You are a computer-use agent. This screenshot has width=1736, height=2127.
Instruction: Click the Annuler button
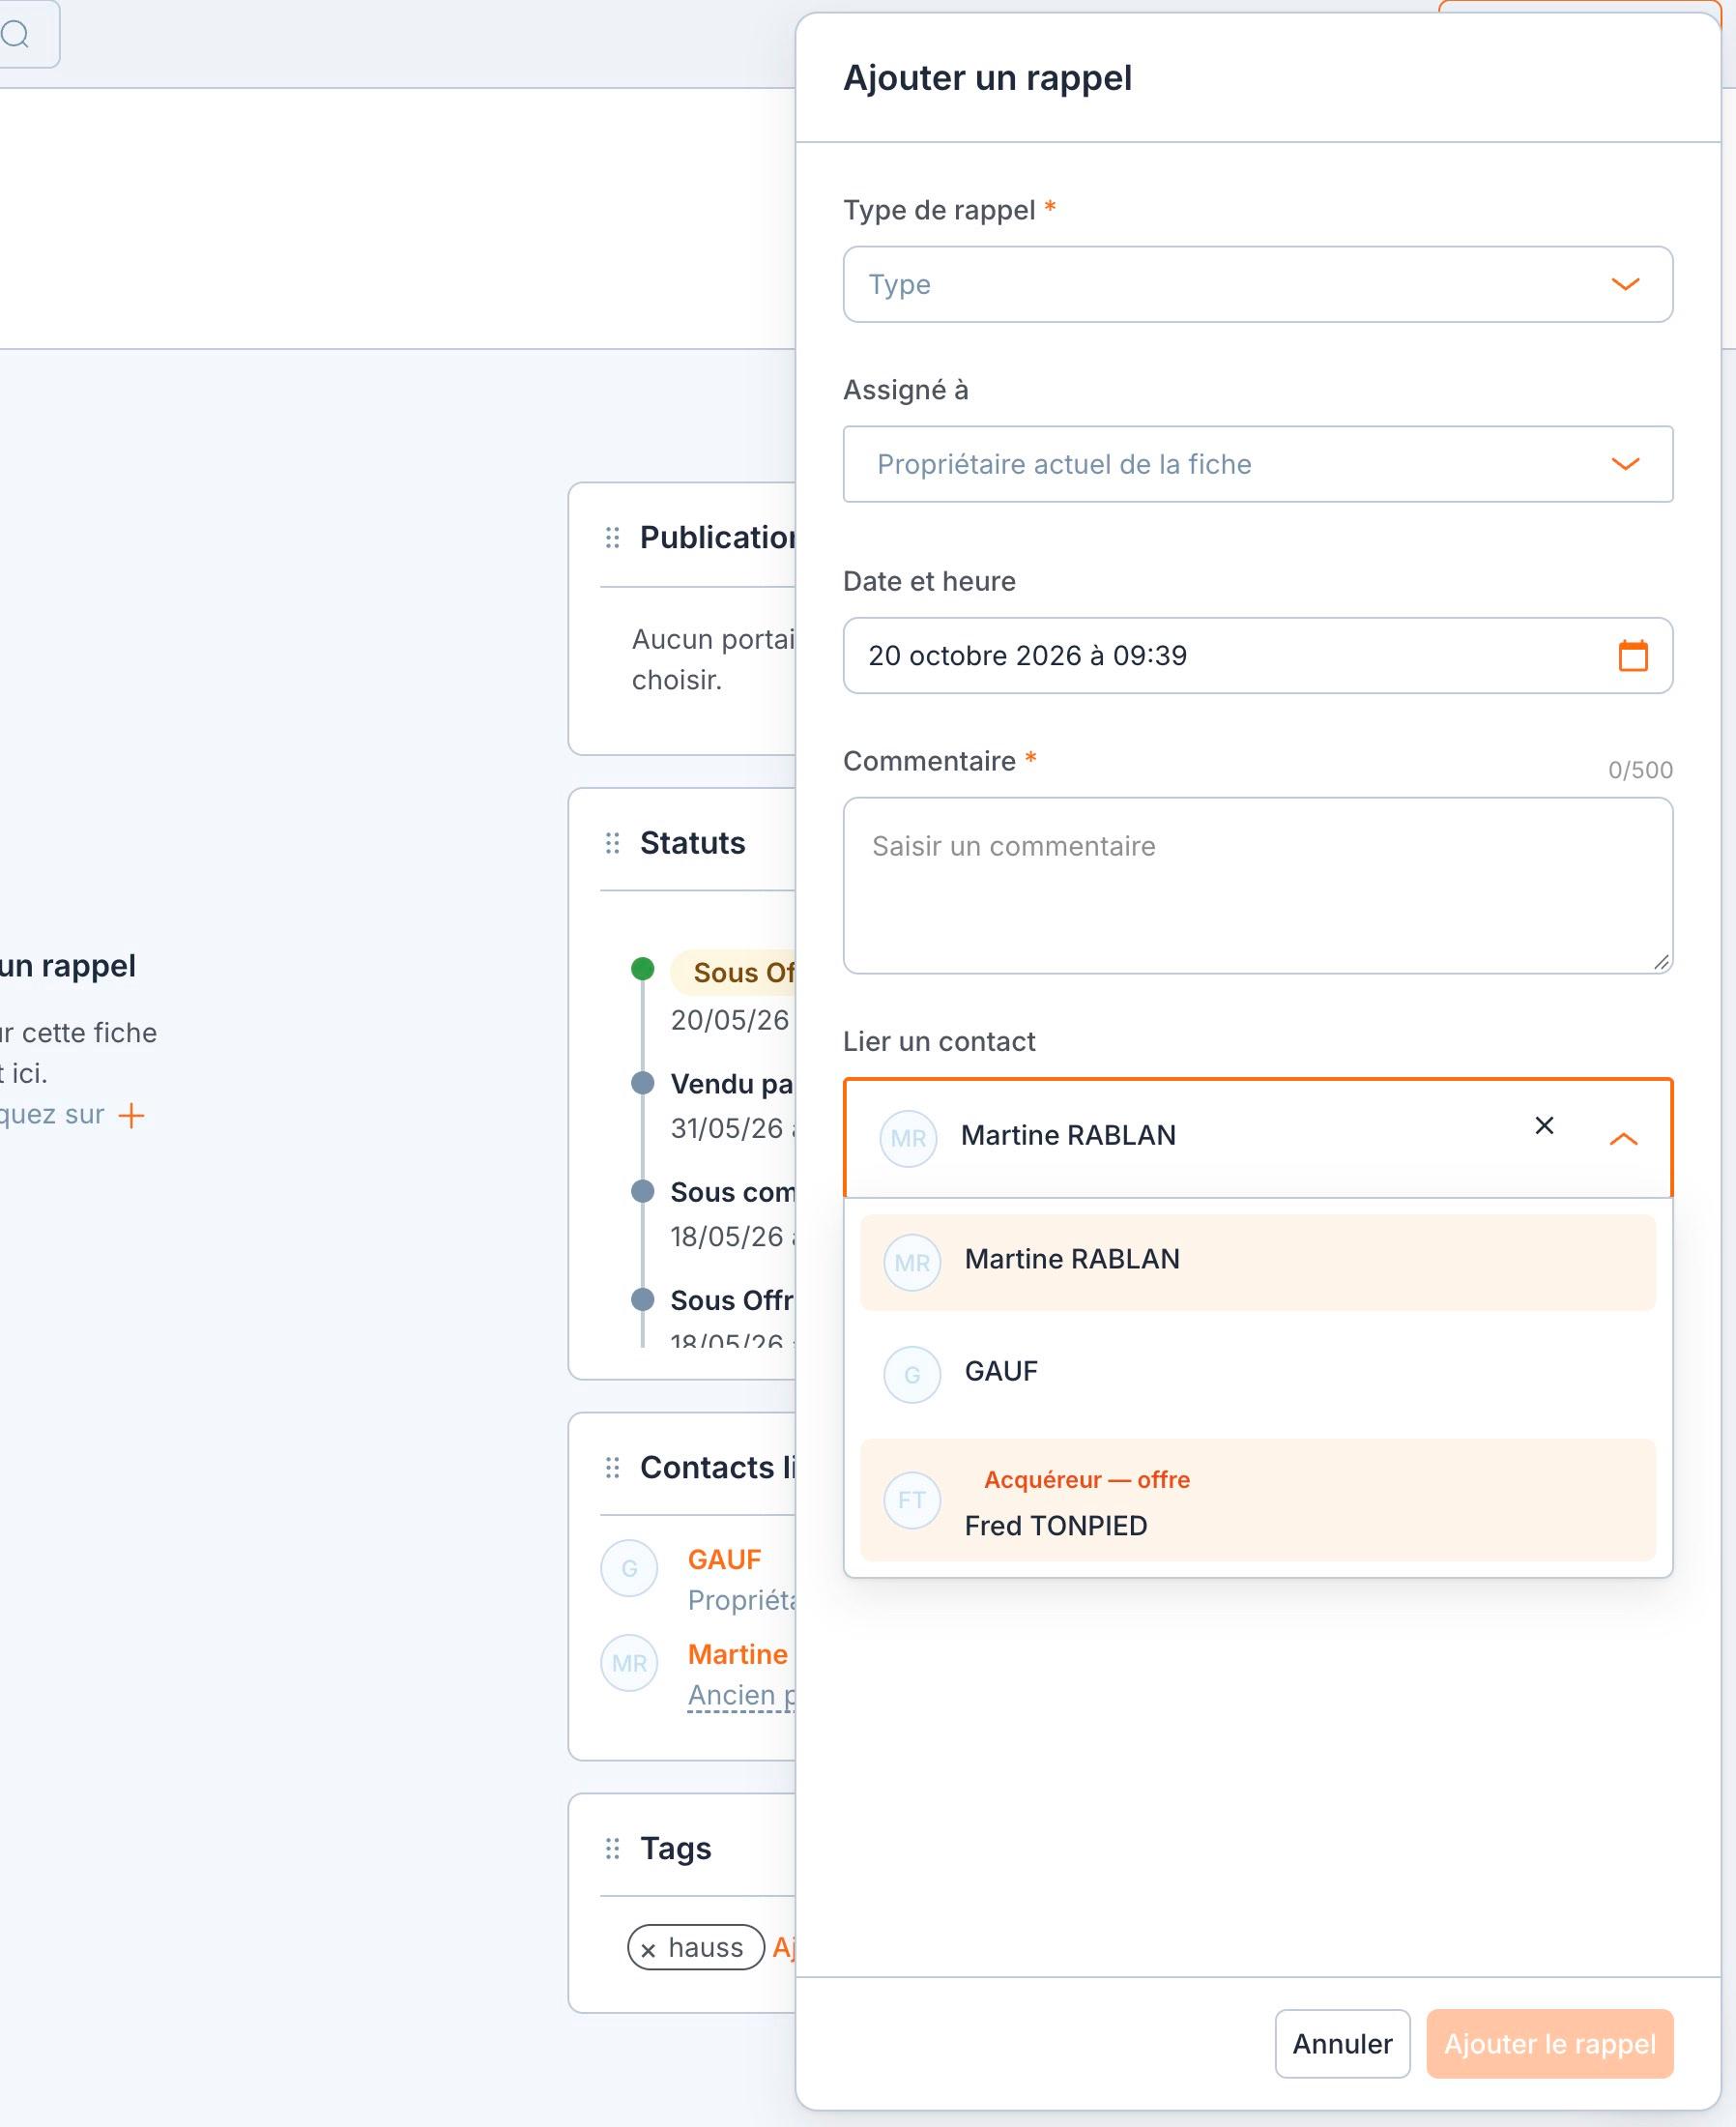[x=1342, y=2043]
